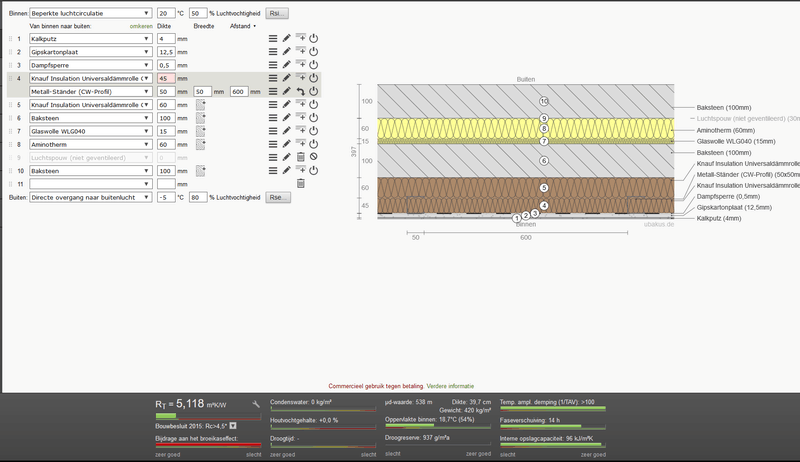Toggle power switch for Baksteen layer 6
Screen dimensions: 800x462
point(313,117)
